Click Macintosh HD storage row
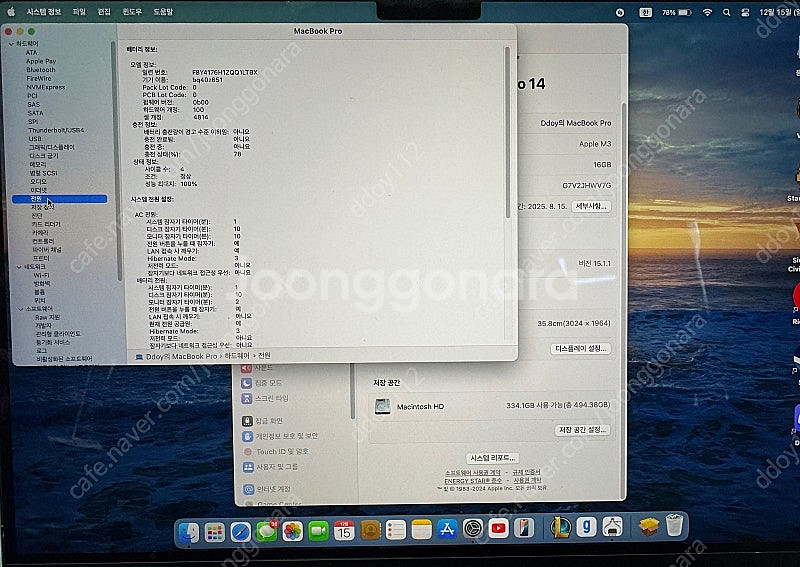The image size is (800, 567). pyautogui.click(x=492, y=406)
